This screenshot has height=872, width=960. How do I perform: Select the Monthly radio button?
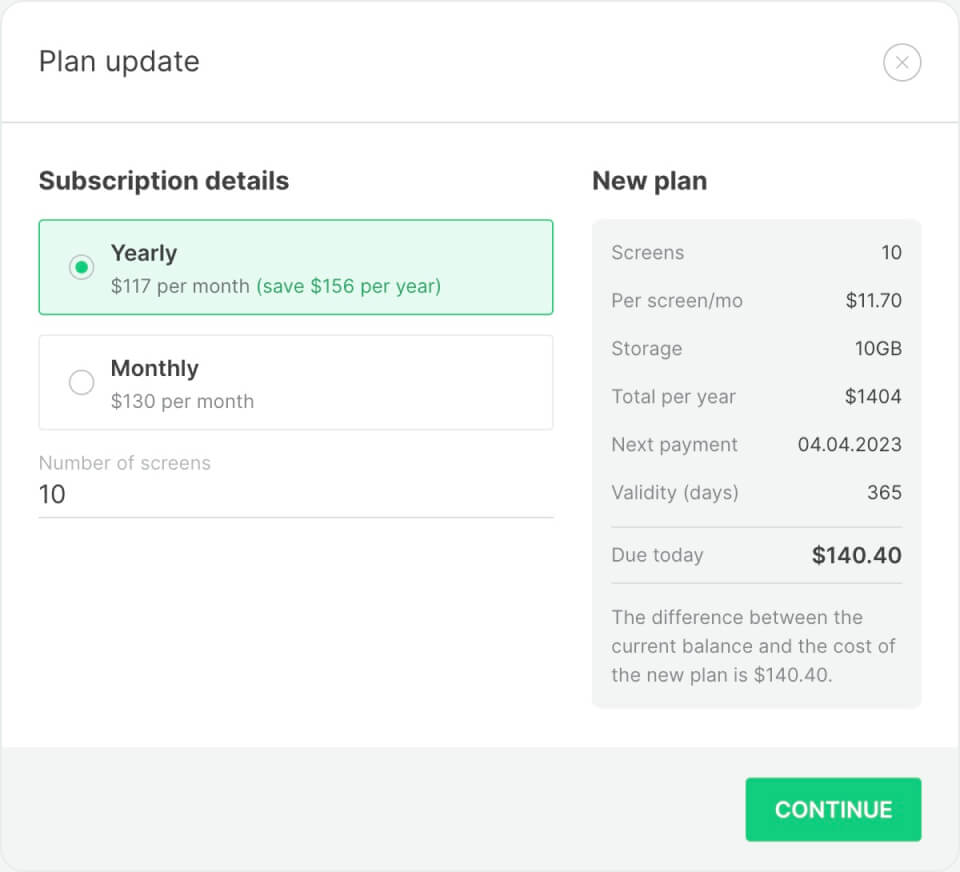(82, 383)
